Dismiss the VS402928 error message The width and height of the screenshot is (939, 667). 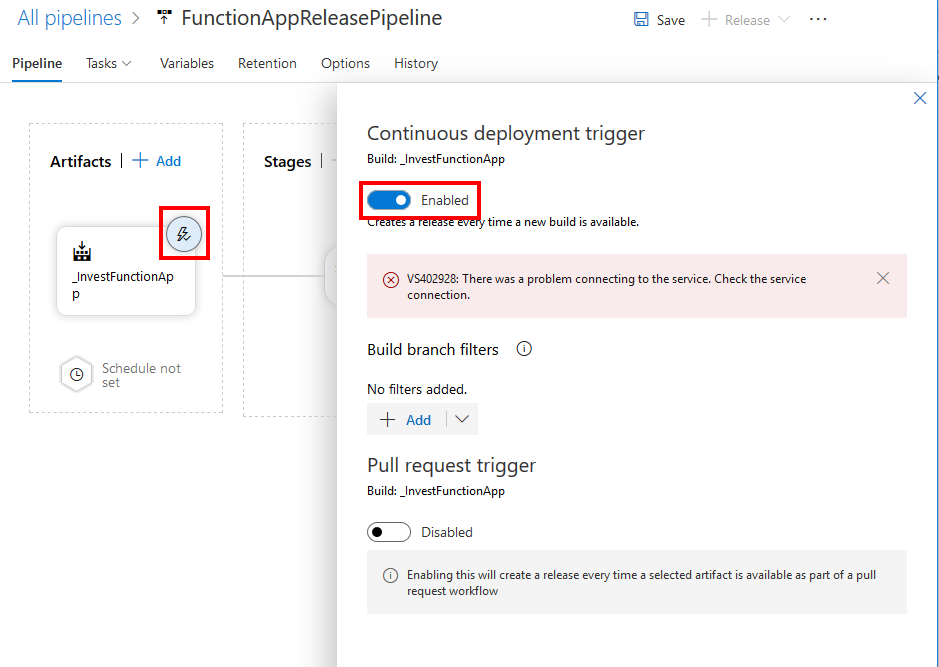[882, 278]
